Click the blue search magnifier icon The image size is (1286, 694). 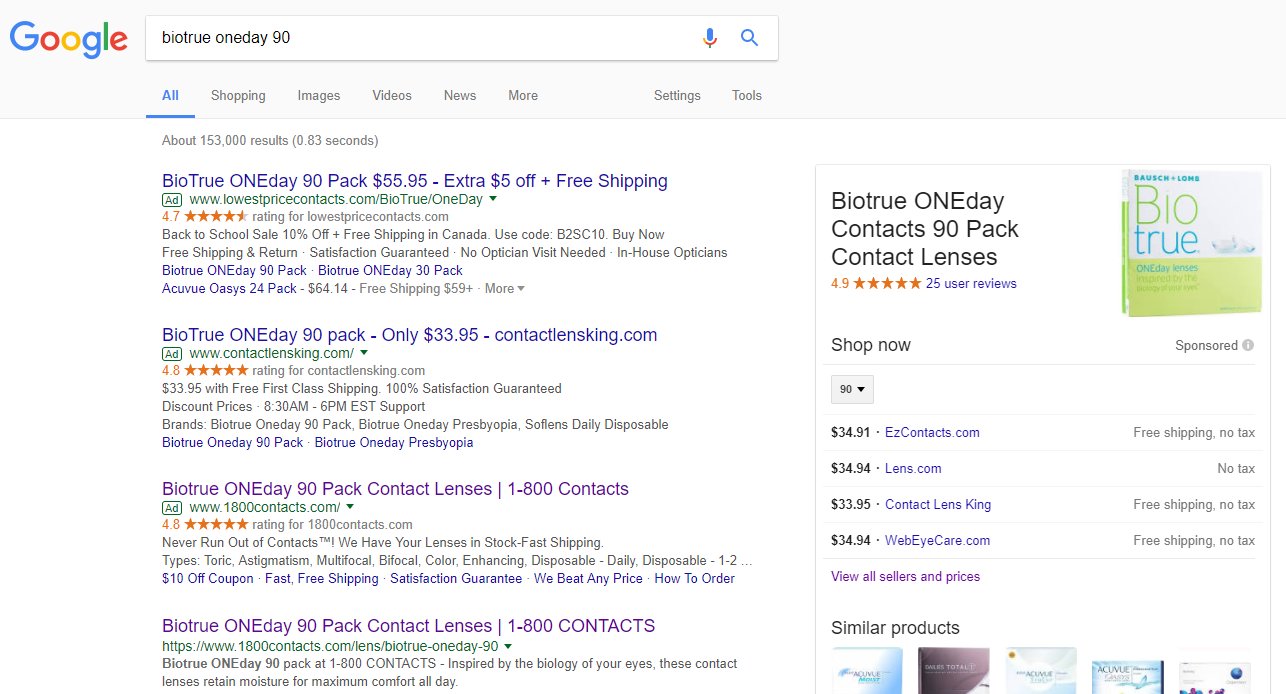coord(749,38)
